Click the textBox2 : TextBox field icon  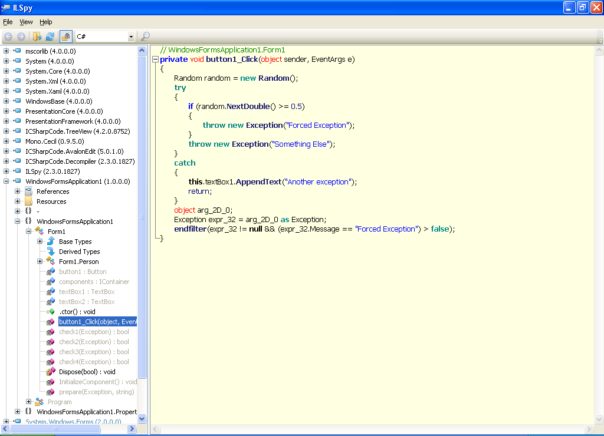click(x=50, y=302)
